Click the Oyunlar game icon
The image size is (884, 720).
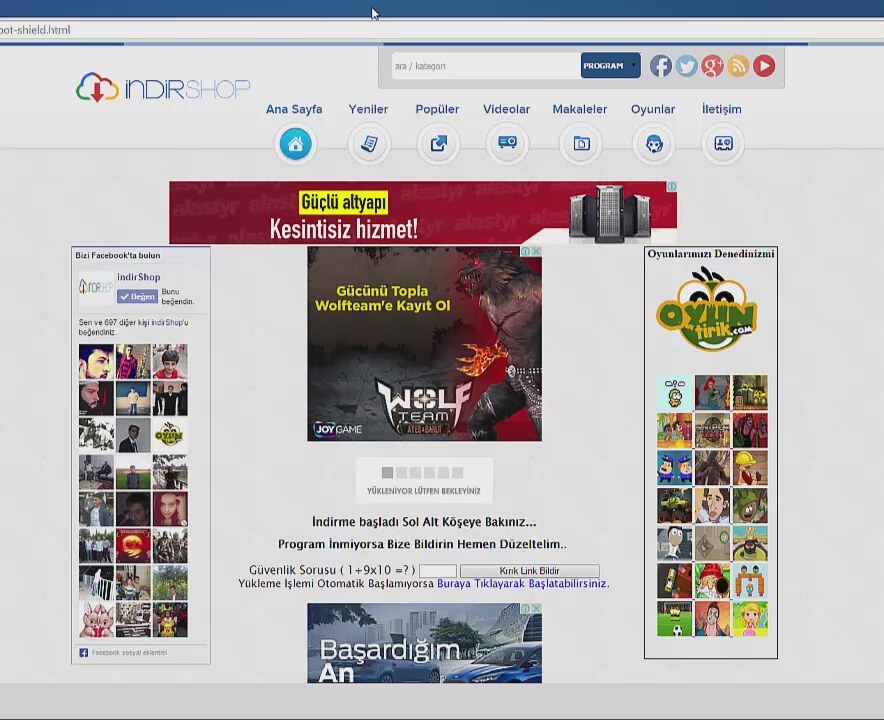tap(653, 144)
